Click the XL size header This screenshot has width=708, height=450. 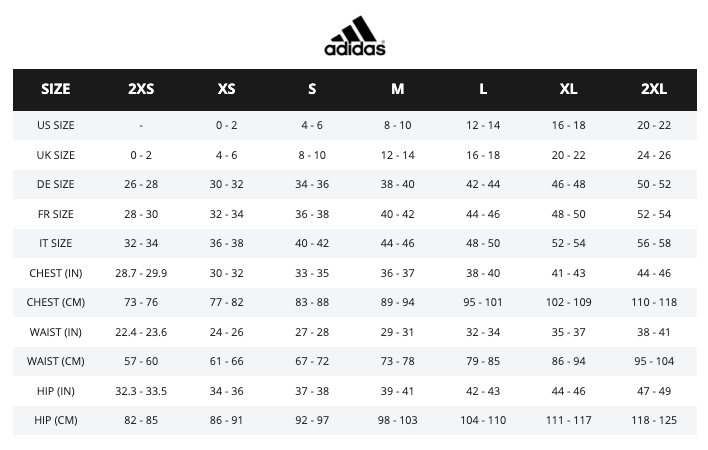[568, 89]
